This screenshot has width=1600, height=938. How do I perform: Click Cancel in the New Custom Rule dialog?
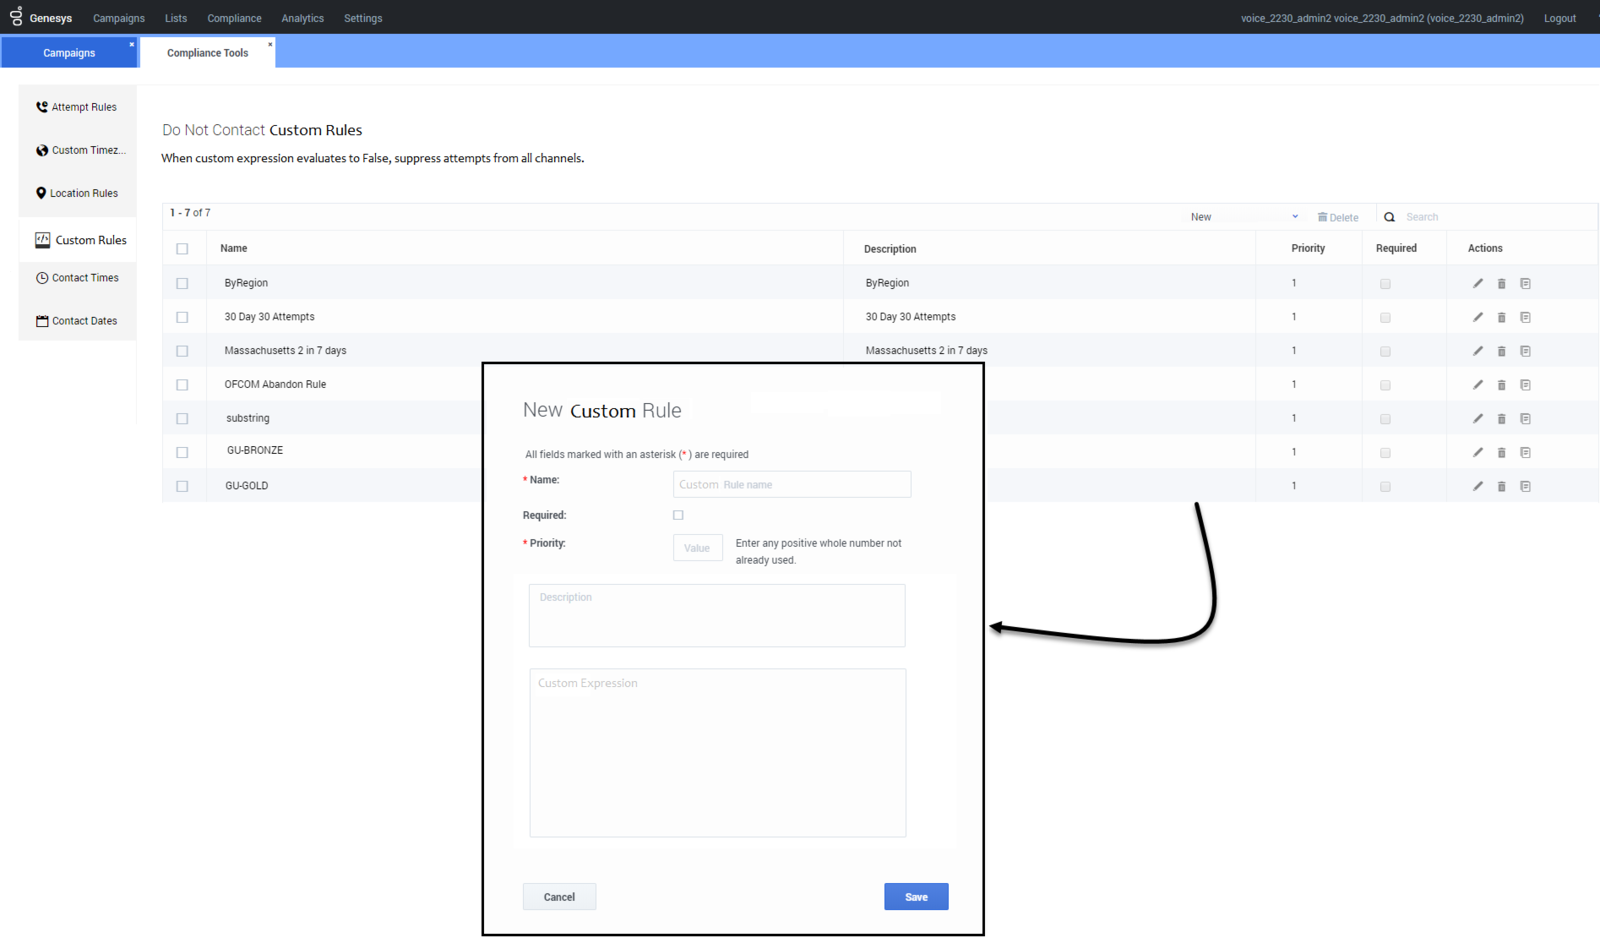pyautogui.click(x=559, y=897)
